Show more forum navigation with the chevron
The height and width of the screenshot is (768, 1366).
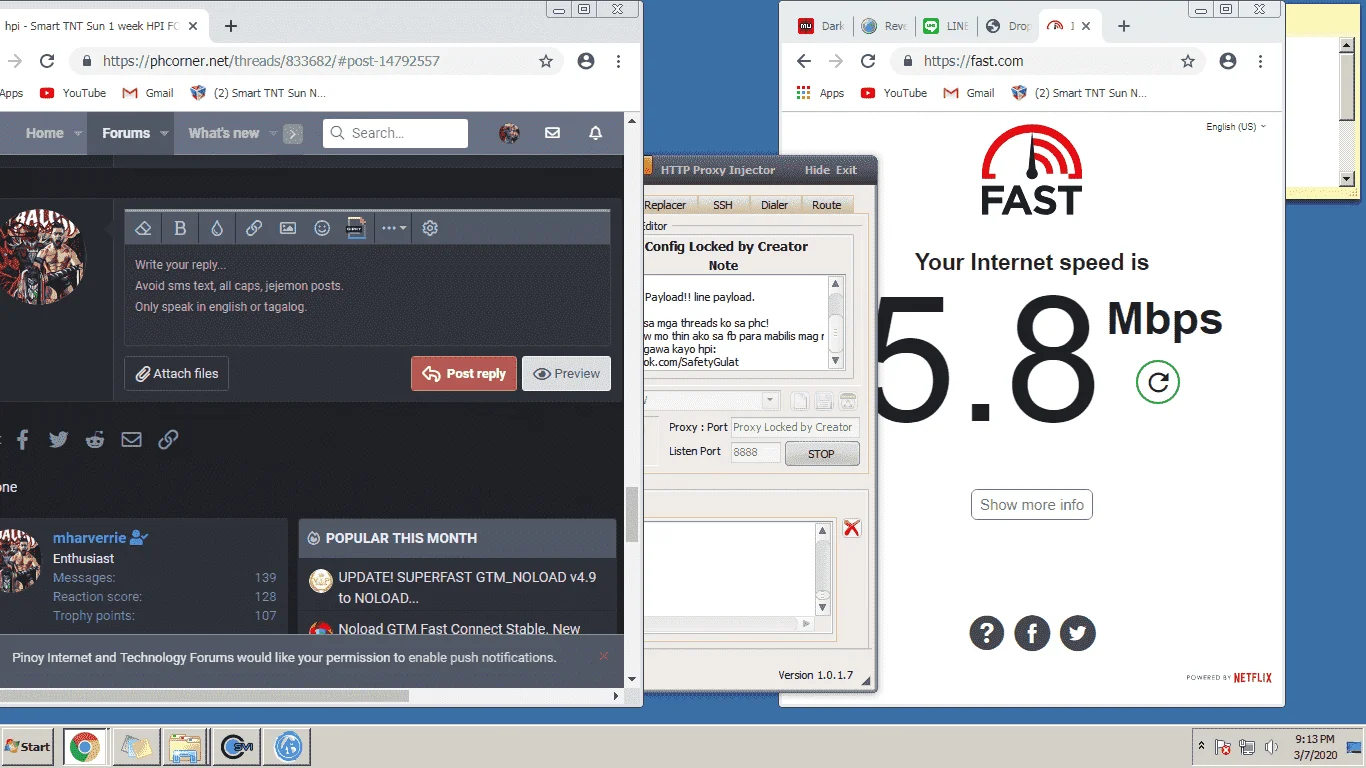tap(293, 134)
